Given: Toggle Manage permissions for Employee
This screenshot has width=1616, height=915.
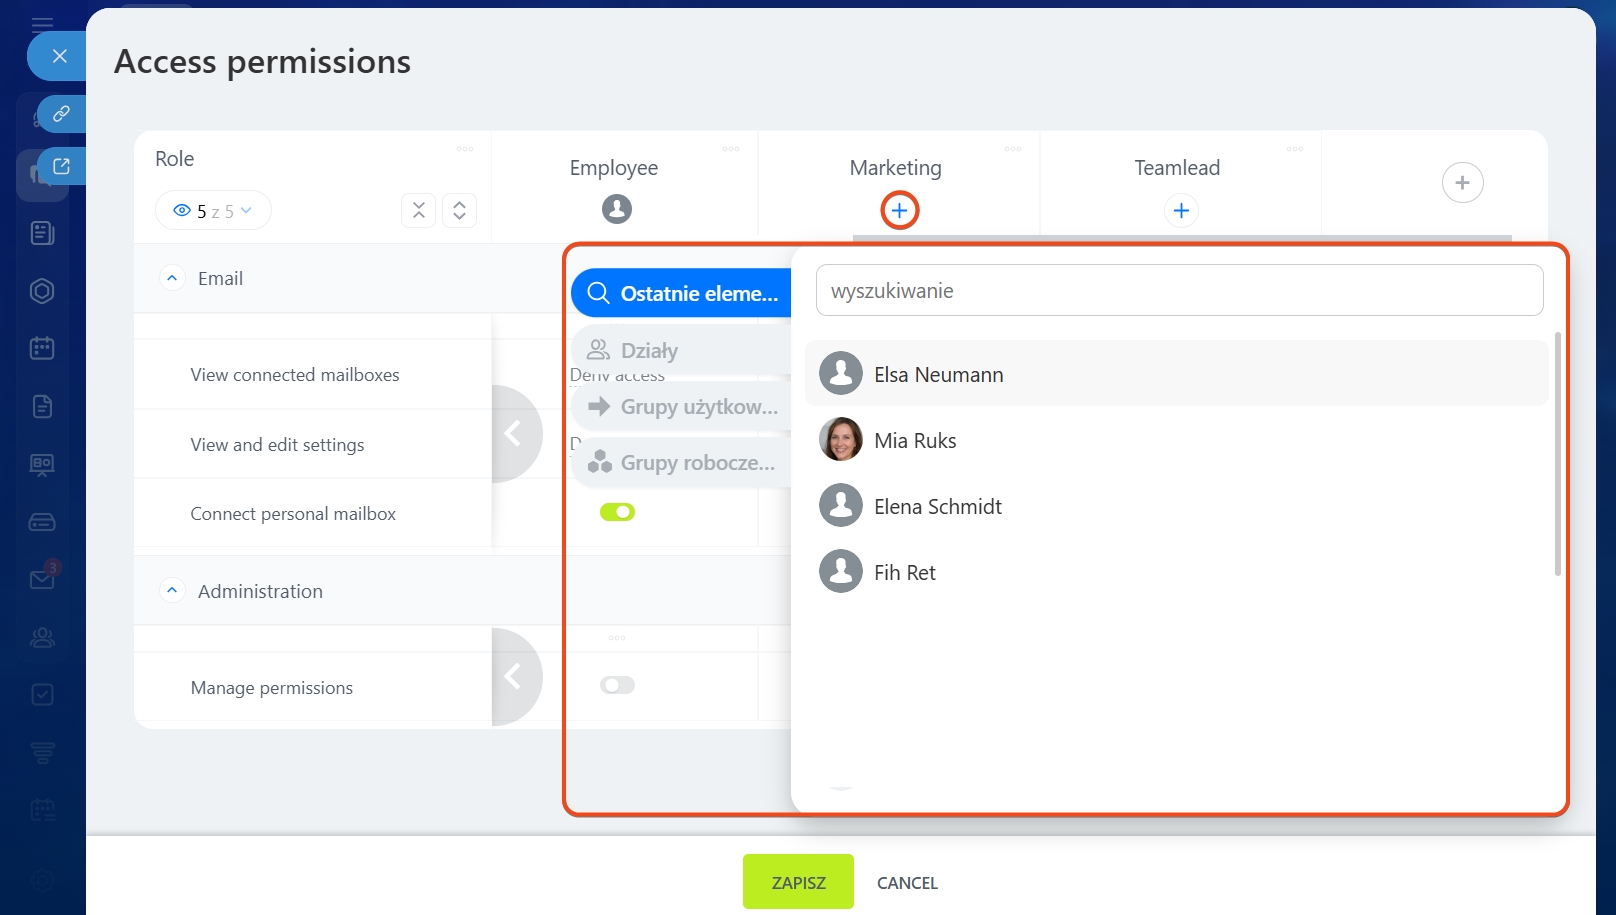Looking at the screenshot, I should tap(617, 685).
